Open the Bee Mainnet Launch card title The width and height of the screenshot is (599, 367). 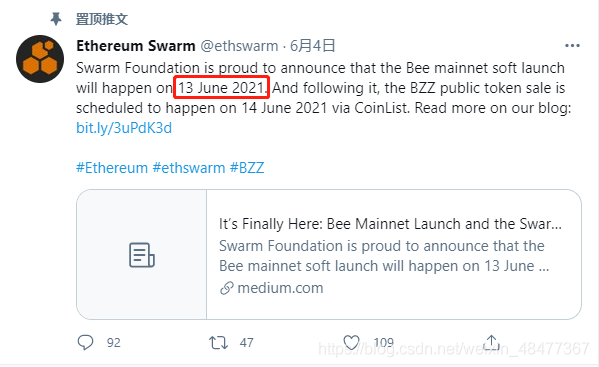click(390, 224)
